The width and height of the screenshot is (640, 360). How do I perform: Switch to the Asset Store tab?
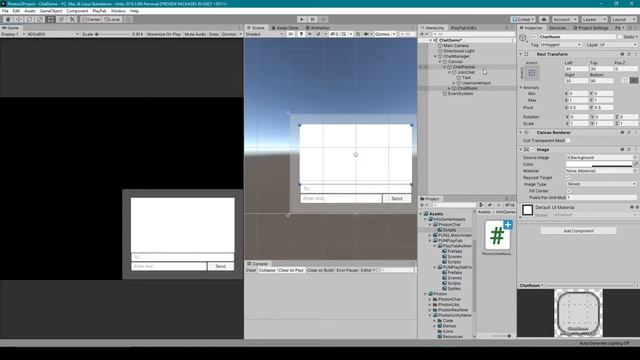[x=285, y=28]
